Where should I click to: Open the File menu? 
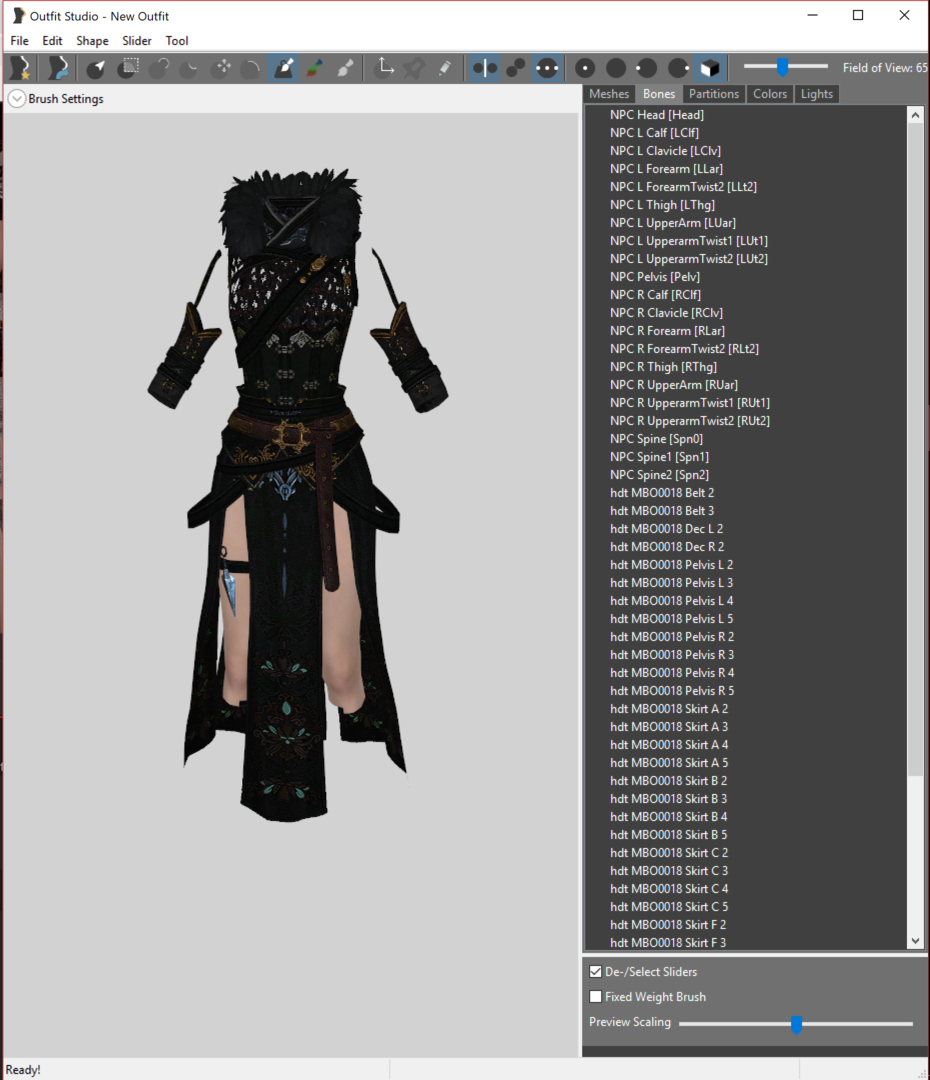coord(19,41)
